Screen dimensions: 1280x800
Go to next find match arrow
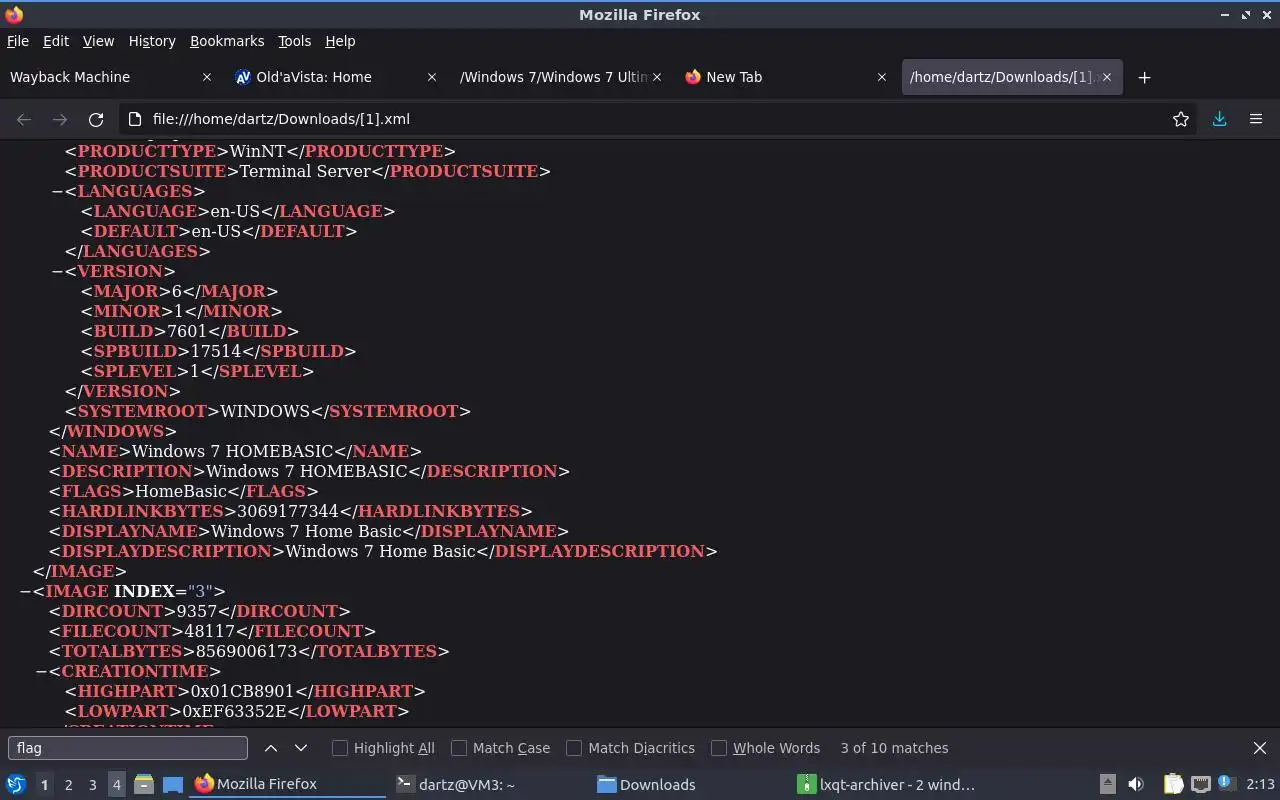(301, 748)
